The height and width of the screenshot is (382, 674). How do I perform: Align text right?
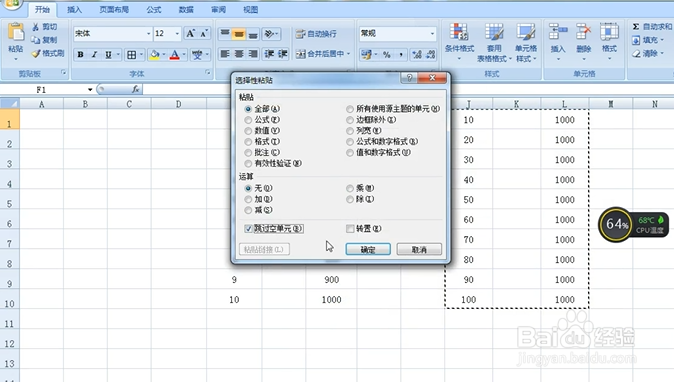coord(253,54)
